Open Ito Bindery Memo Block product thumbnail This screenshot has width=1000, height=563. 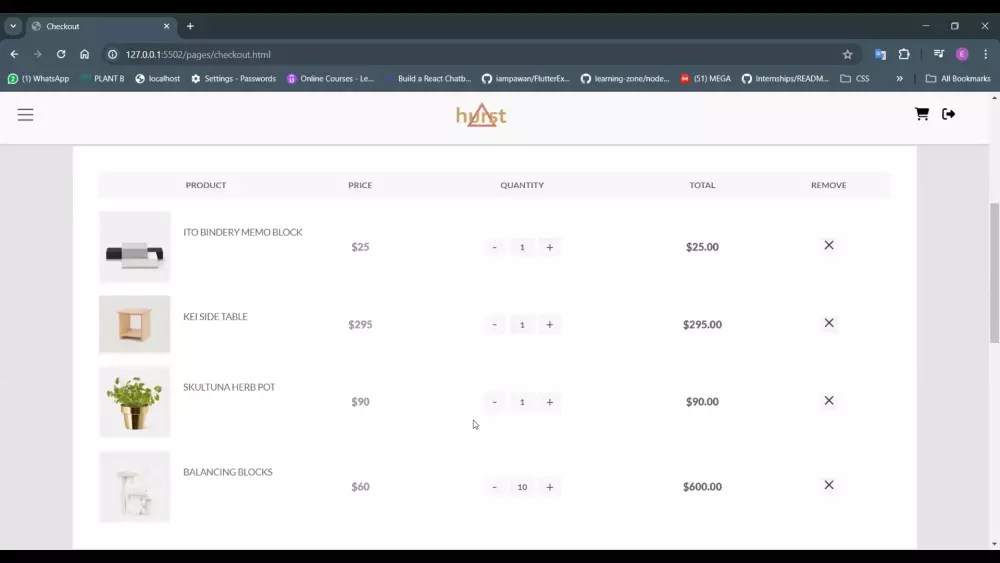(x=135, y=247)
